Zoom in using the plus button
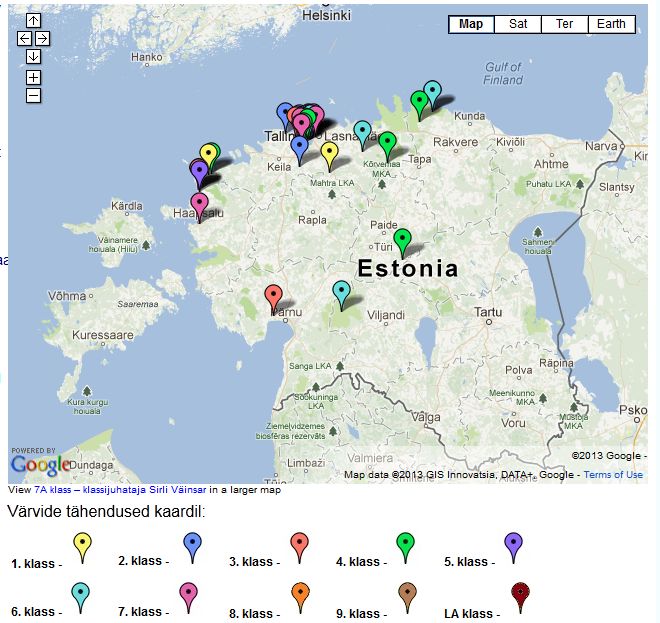Image resolution: width=660 pixels, height=623 pixels. [33, 77]
